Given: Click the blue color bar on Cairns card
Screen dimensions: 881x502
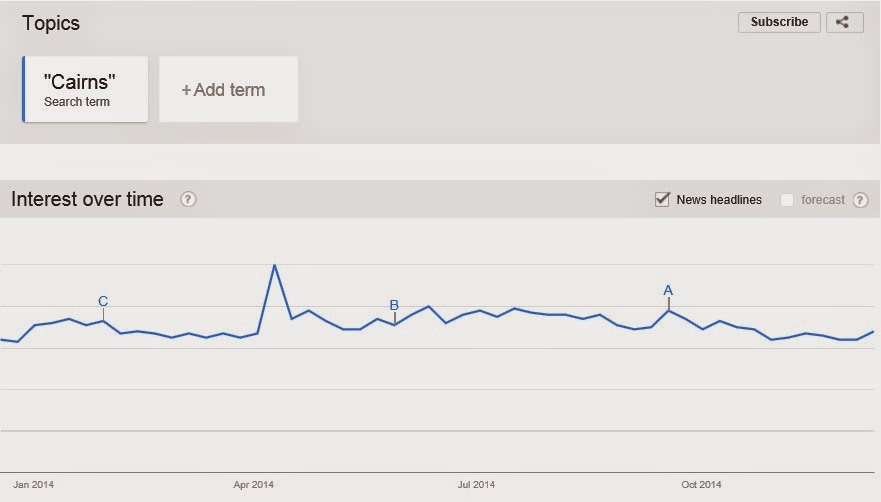Looking at the screenshot, I should (24, 89).
